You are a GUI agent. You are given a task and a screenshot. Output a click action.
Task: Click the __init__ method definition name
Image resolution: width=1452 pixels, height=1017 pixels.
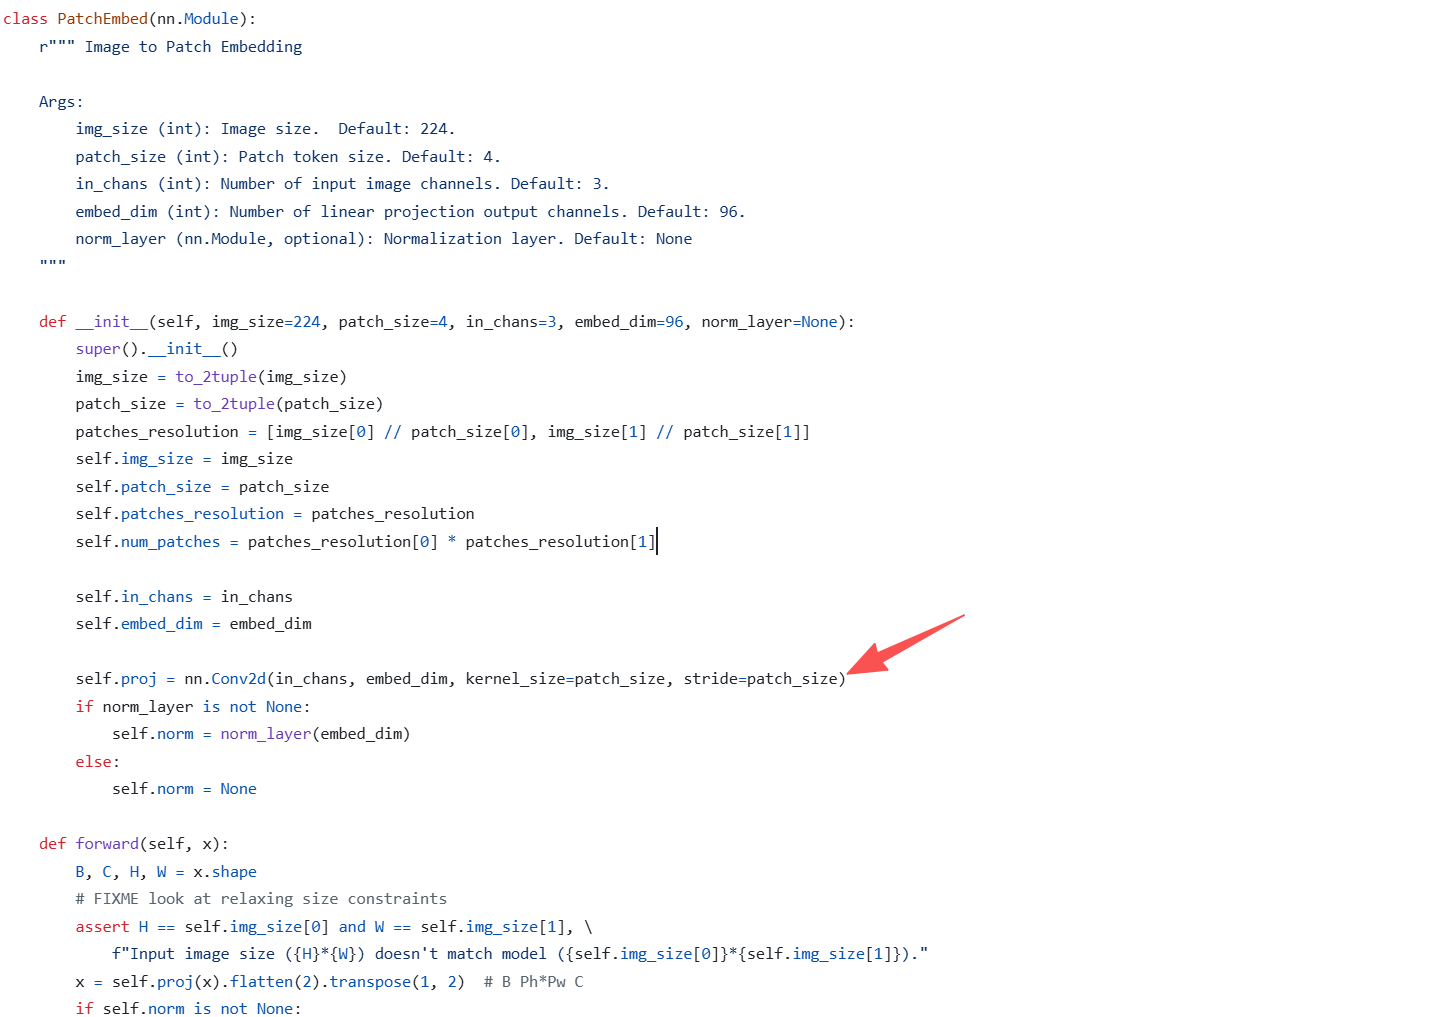112,322
